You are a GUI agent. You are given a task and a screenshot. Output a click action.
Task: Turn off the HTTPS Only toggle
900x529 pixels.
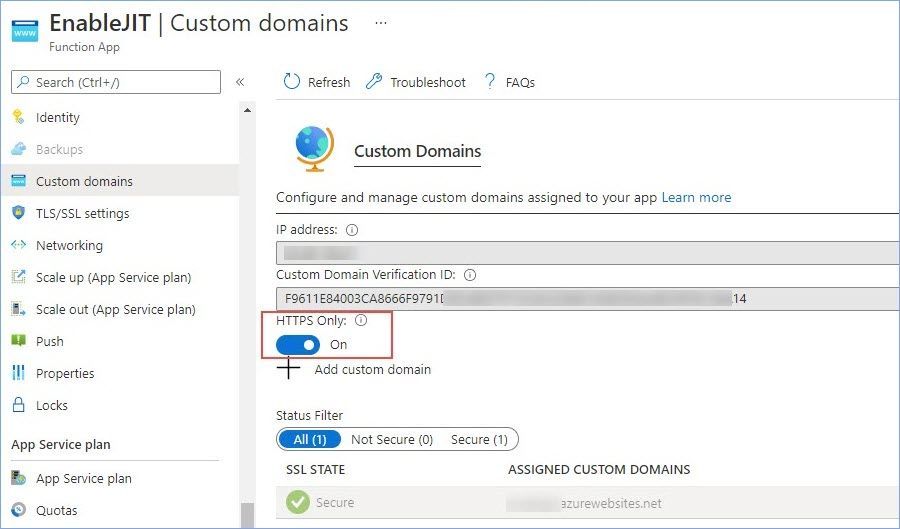(x=298, y=345)
